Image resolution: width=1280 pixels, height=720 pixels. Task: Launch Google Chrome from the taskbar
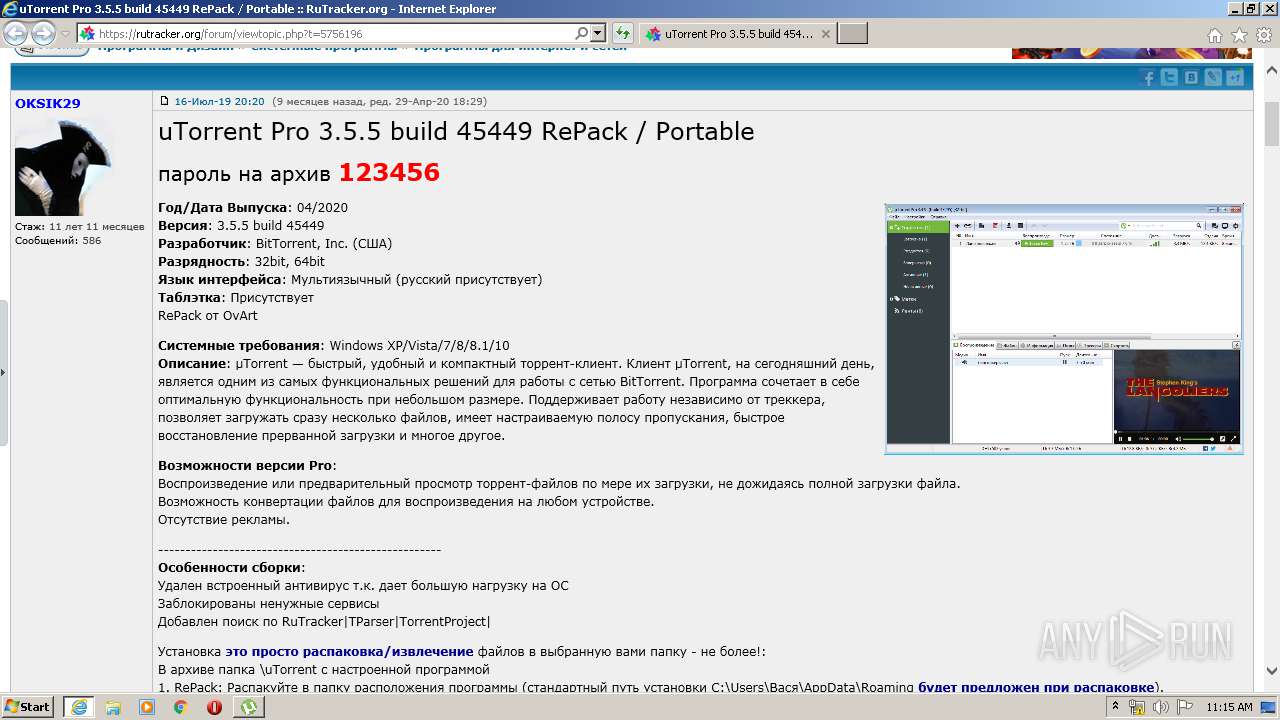point(180,707)
